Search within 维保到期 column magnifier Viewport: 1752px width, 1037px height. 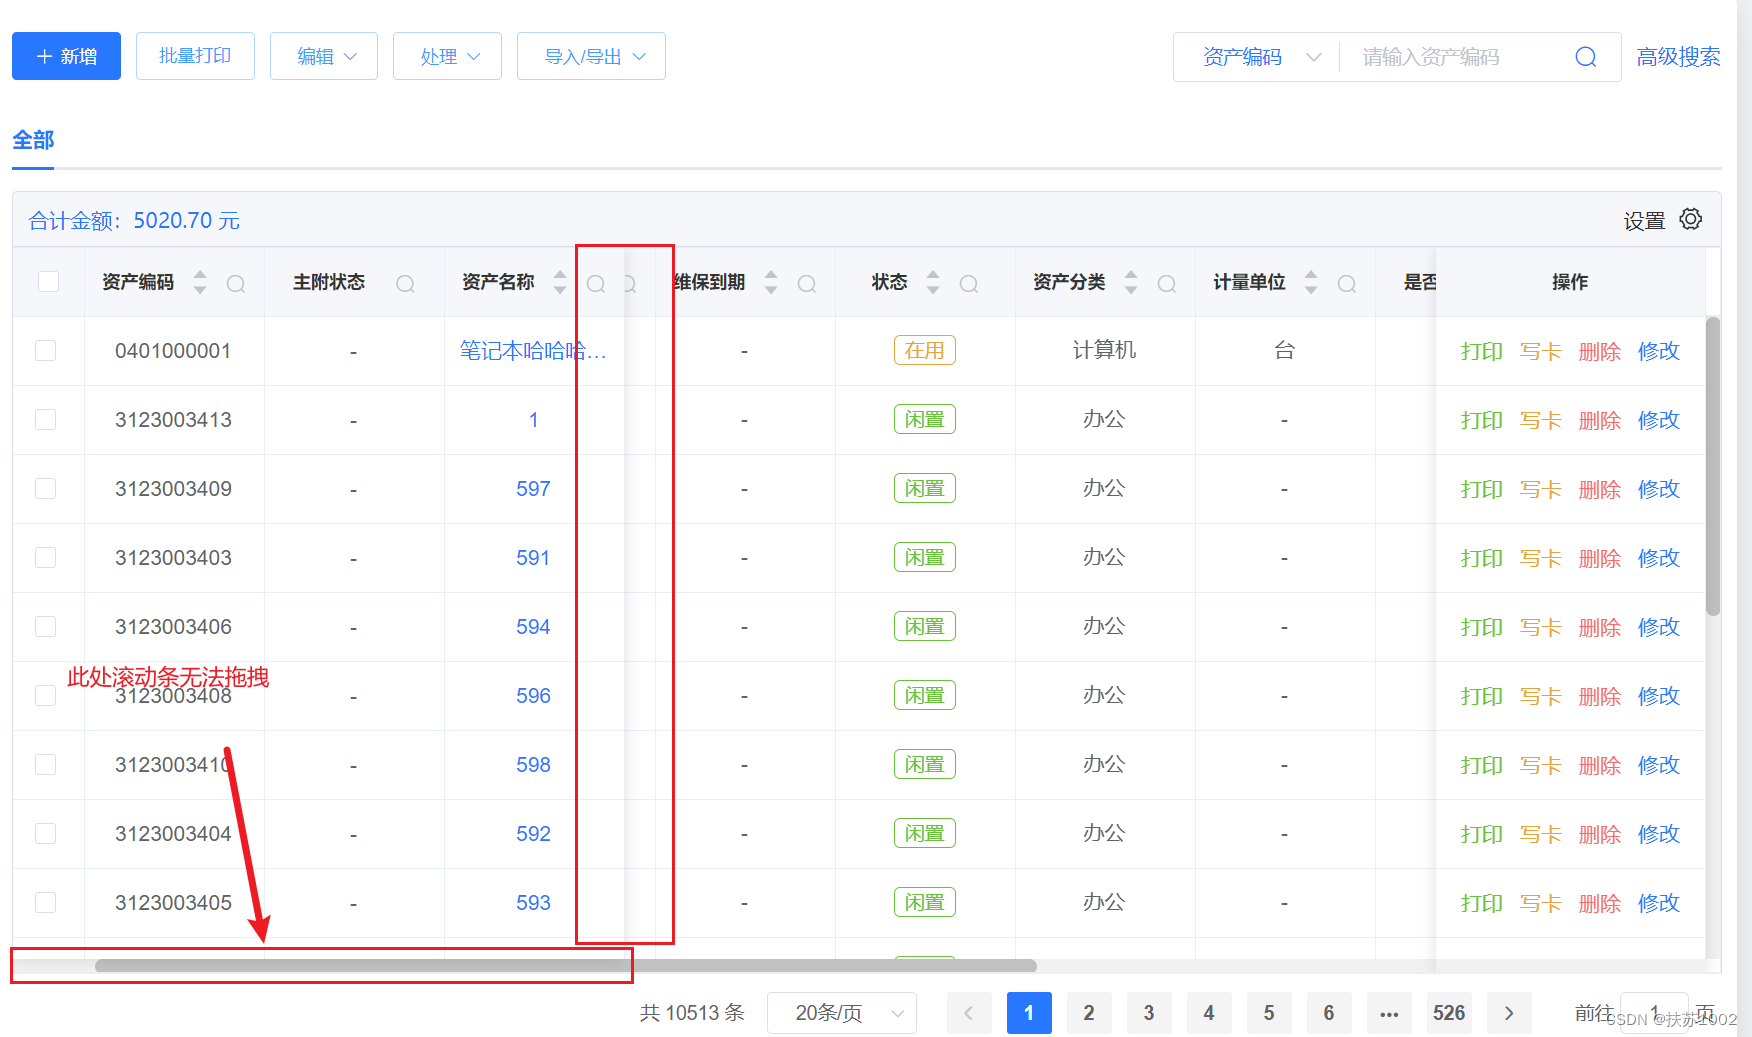(807, 284)
